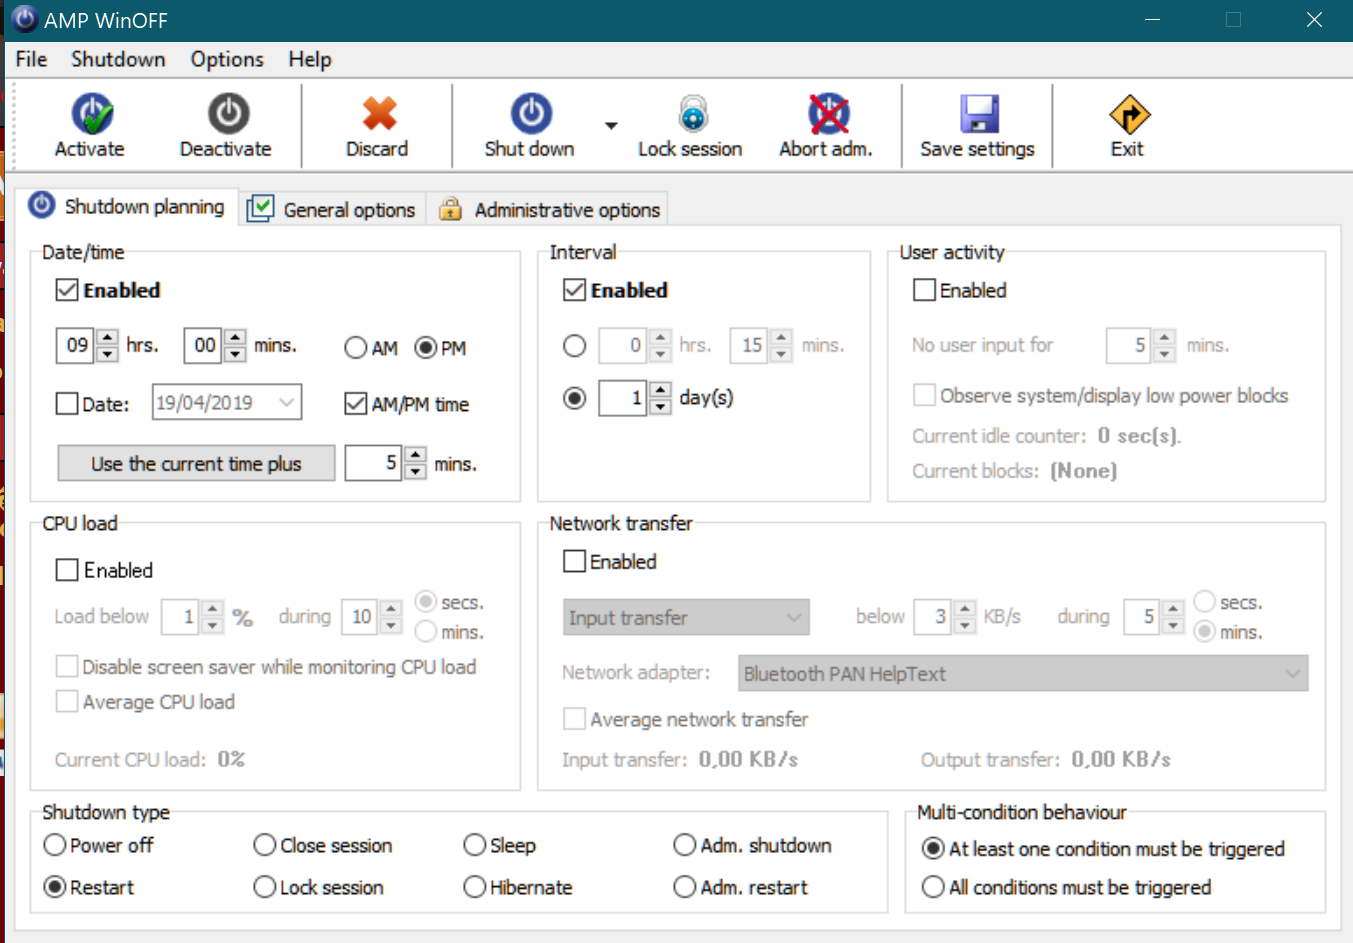The image size is (1353, 943).
Task: Hit the Shut down toolbar icon
Action: coord(530,114)
